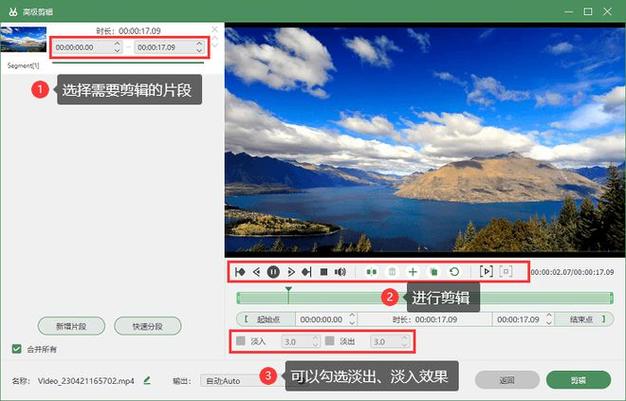Reset edits with the circular arrow icon

[x=454, y=272]
